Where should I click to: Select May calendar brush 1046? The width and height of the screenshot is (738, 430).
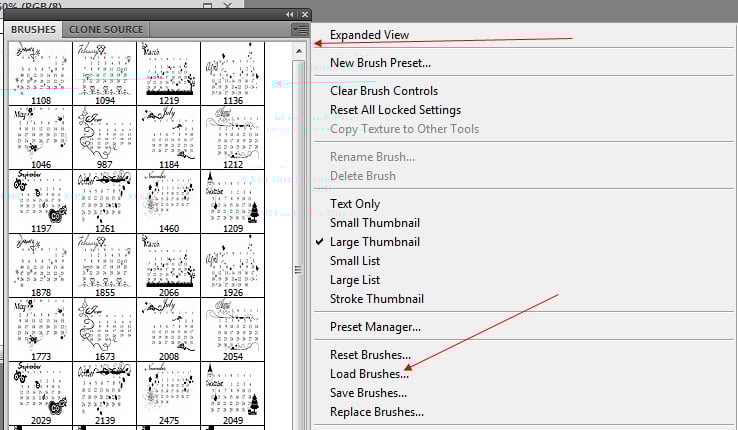tap(40, 137)
